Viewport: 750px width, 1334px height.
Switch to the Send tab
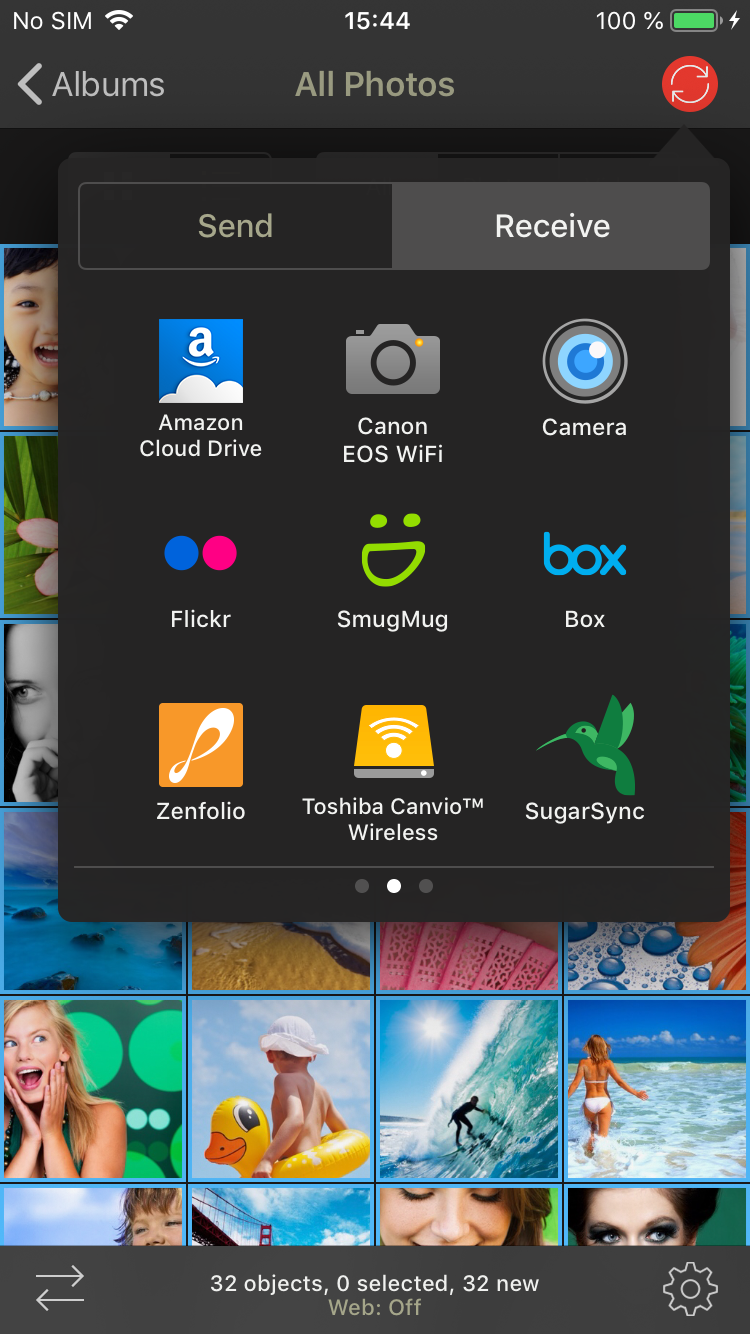coord(235,226)
